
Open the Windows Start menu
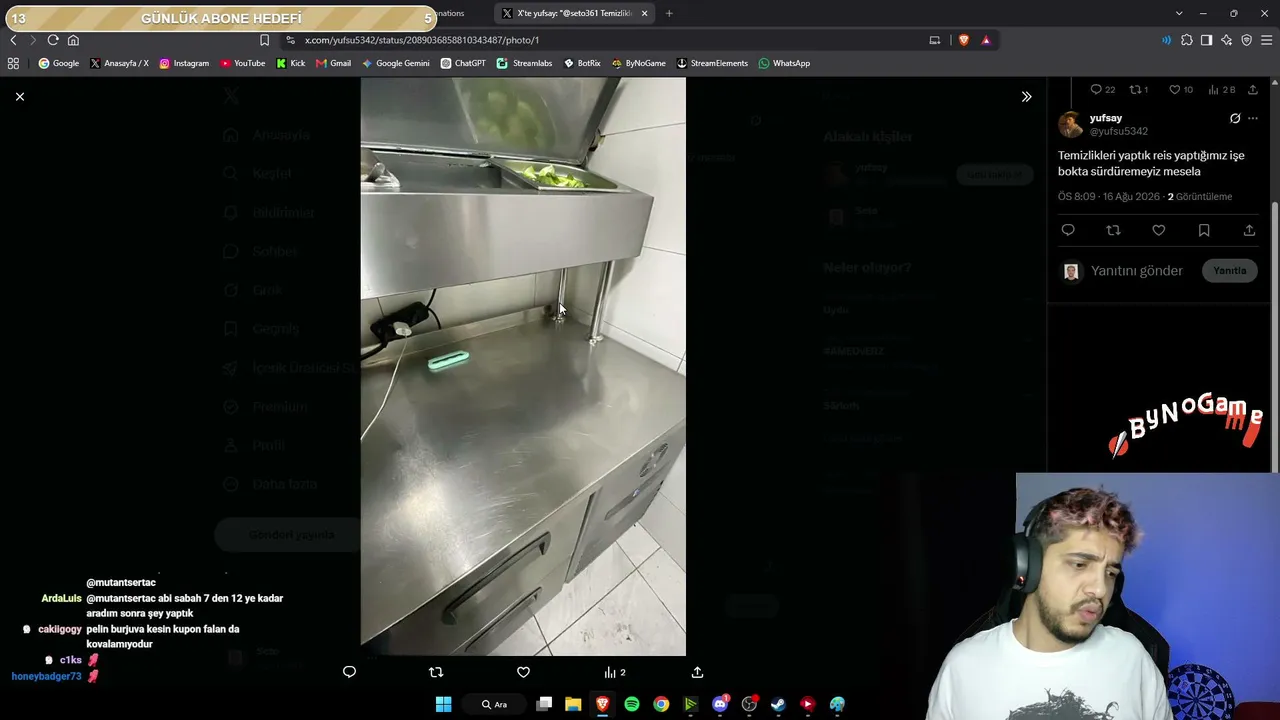443,704
